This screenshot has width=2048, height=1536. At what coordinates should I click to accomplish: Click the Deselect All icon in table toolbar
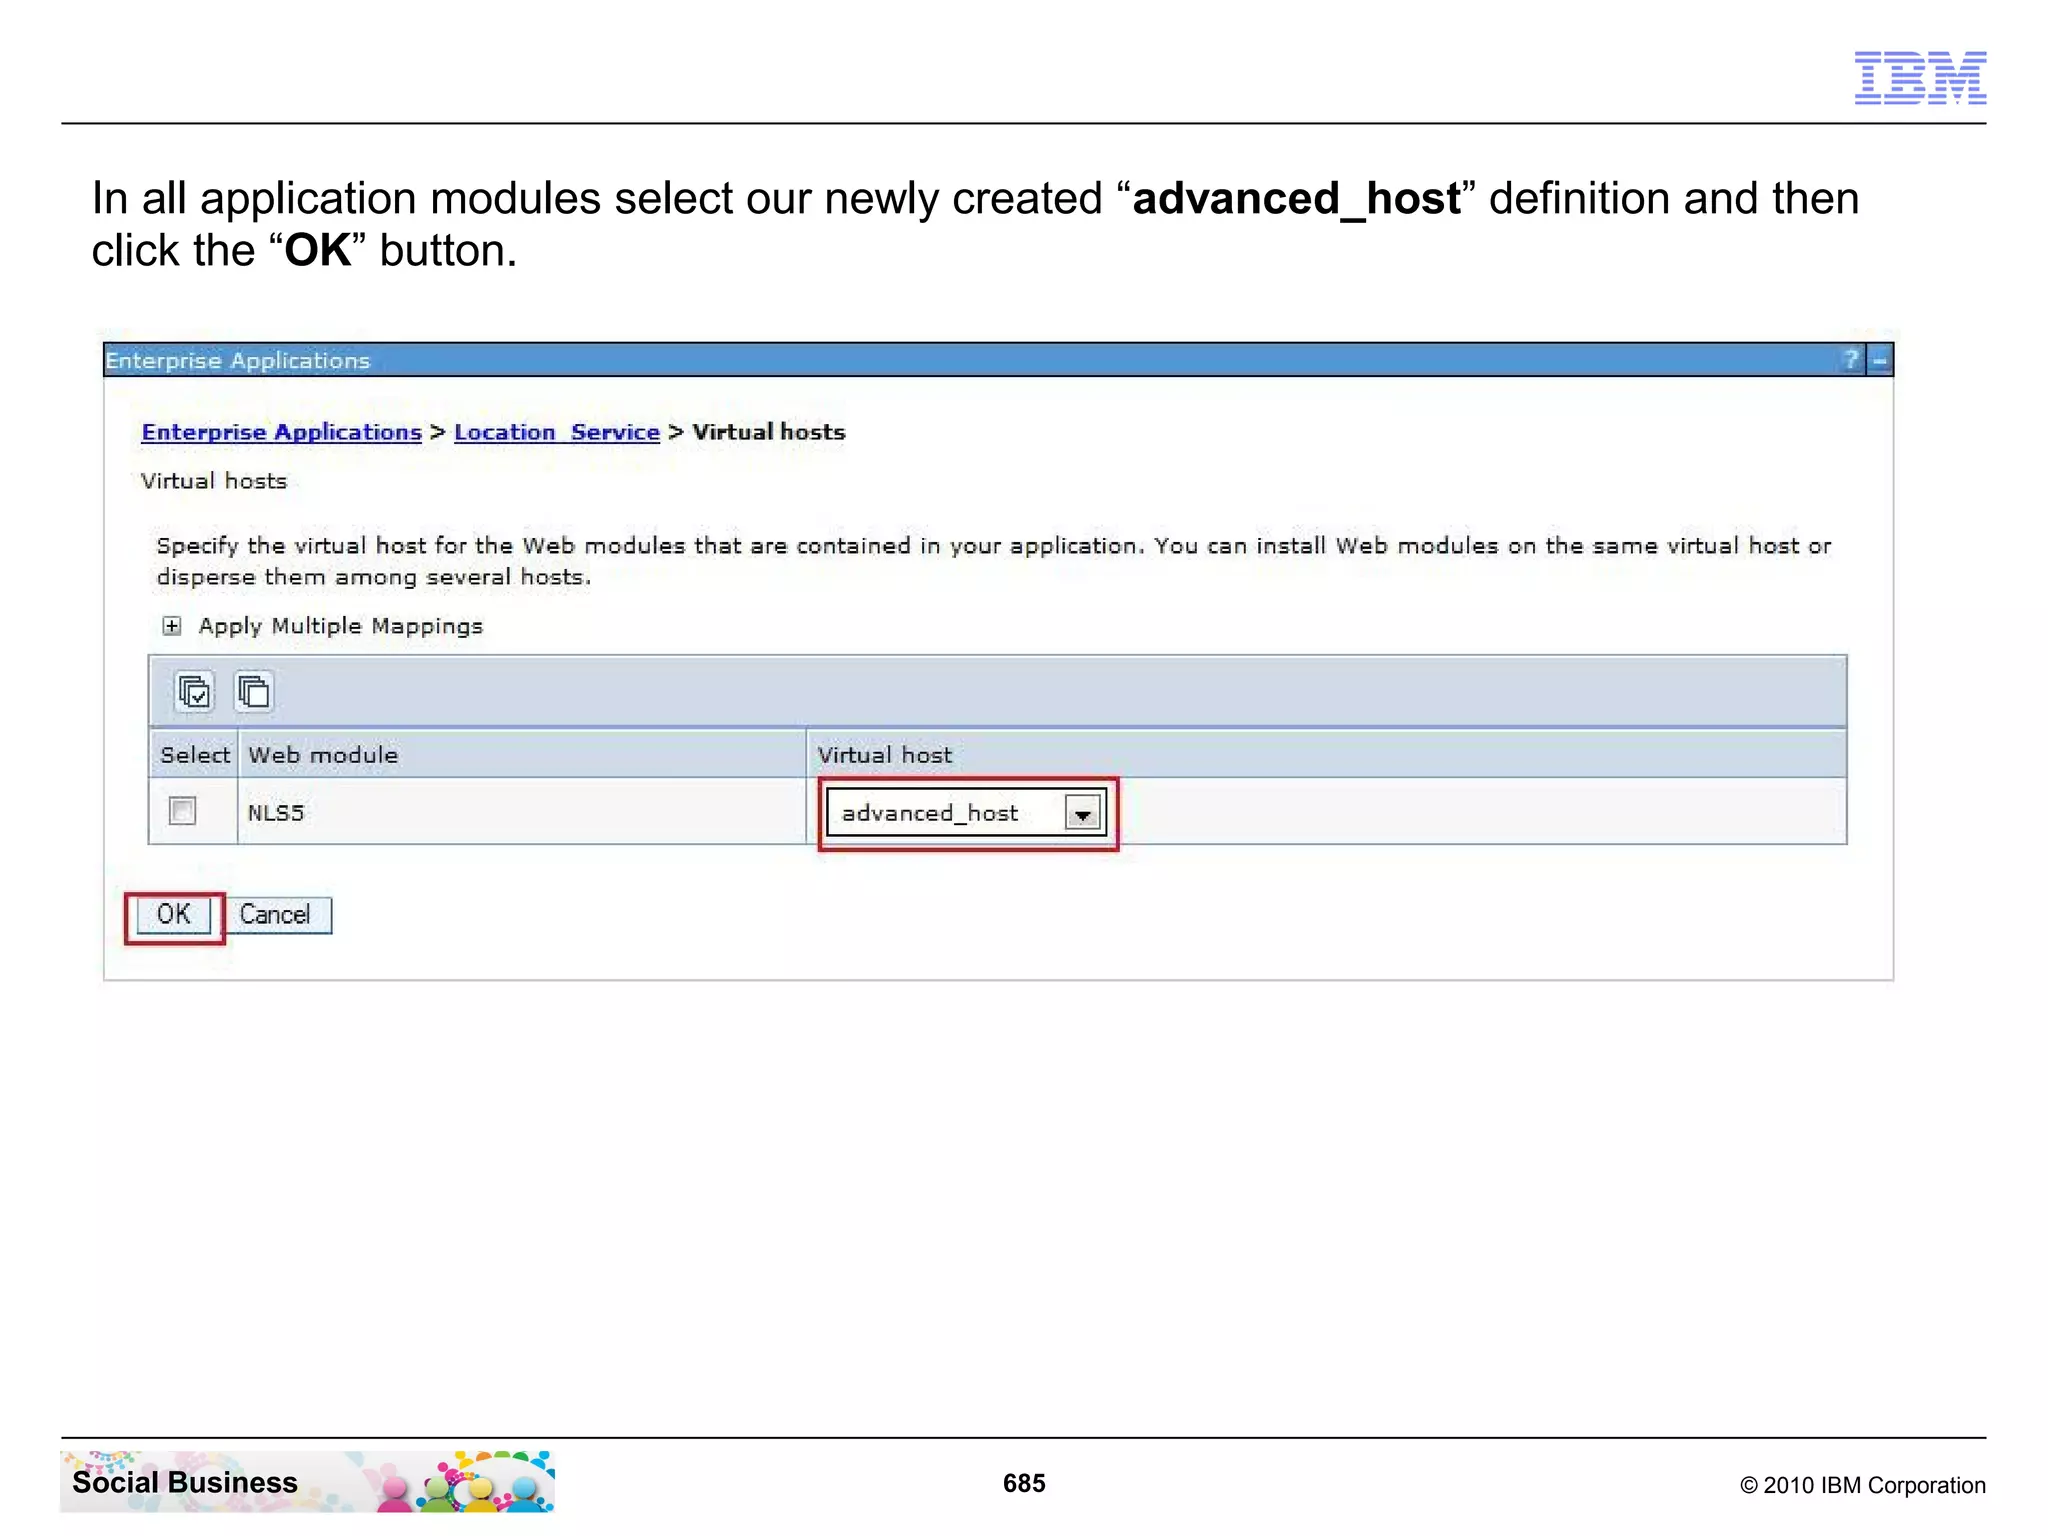(x=253, y=691)
